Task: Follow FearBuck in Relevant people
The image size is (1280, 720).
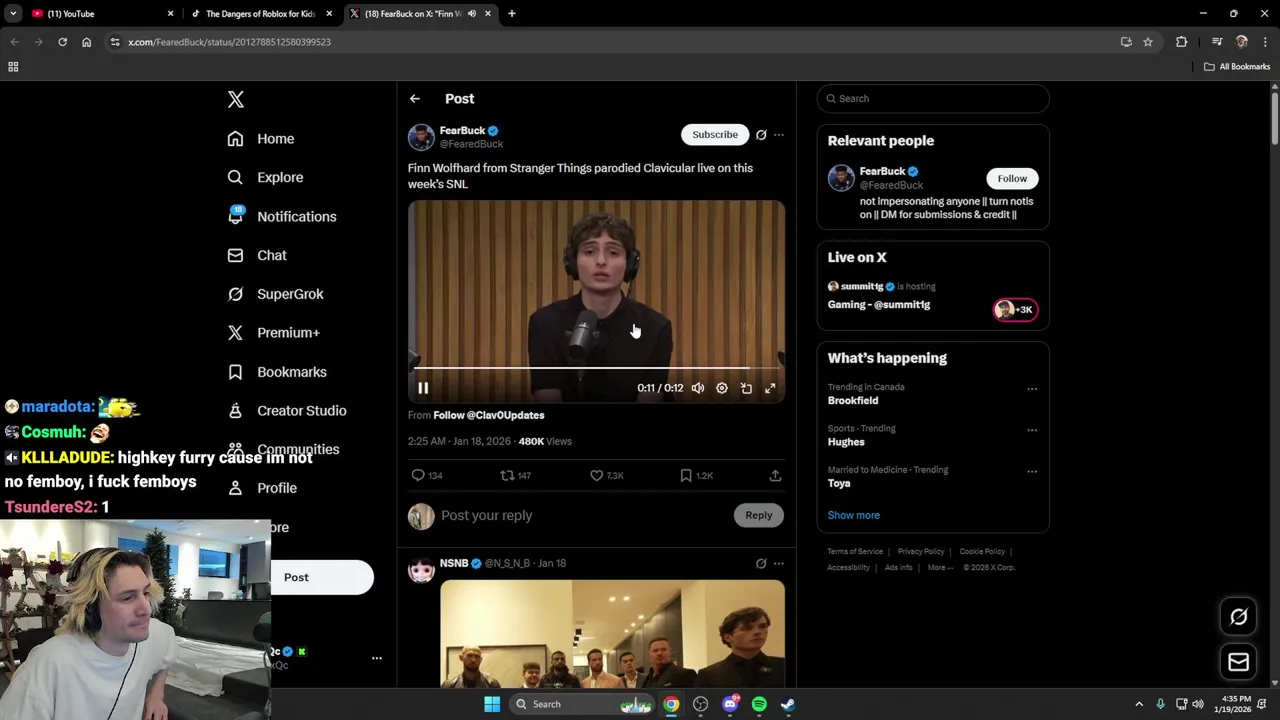Action: click(x=1012, y=178)
